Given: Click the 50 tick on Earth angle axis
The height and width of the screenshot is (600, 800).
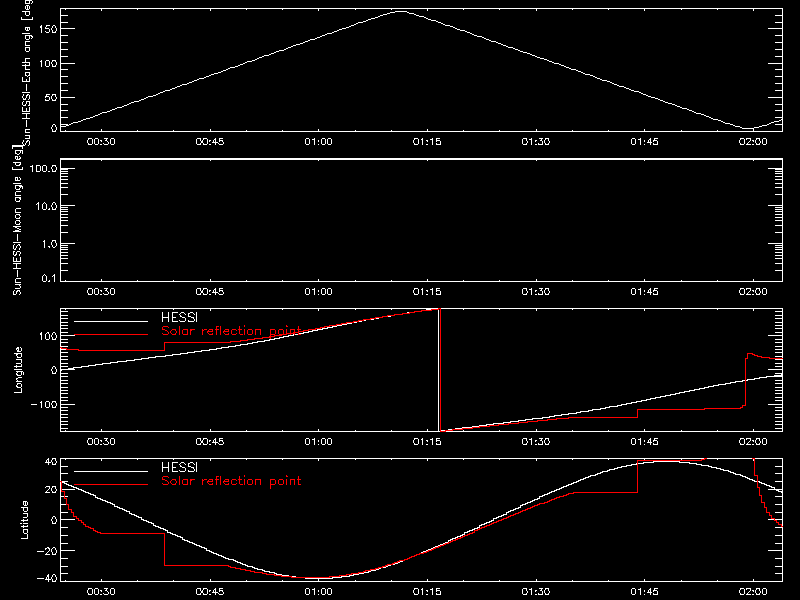Looking at the screenshot, I should pyautogui.click(x=51, y=97).
